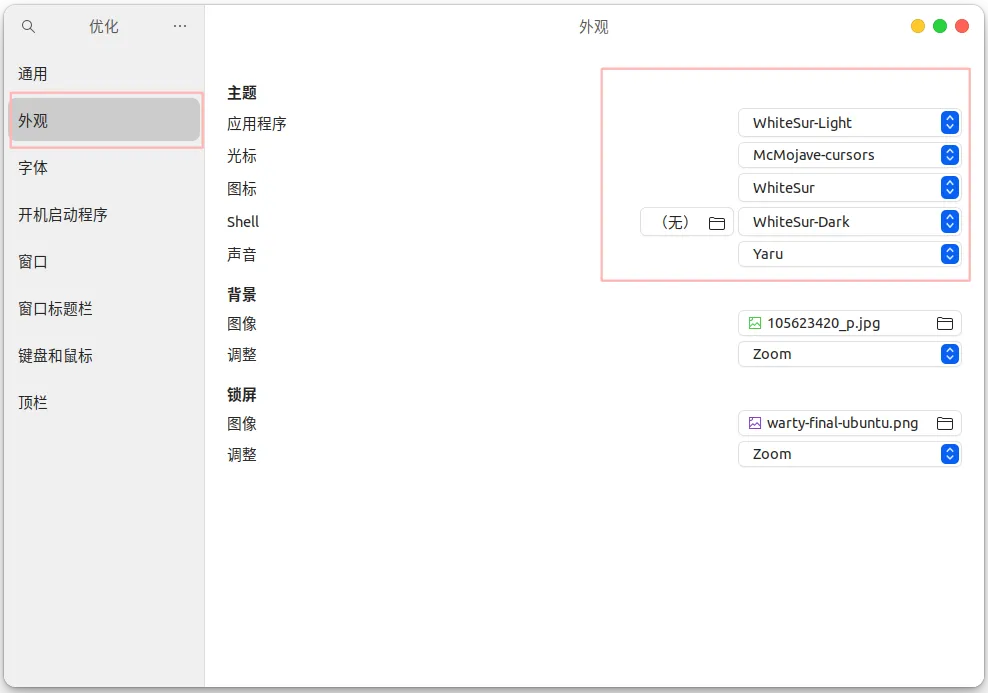988x693 pixels.
Task: Expand the Yaru sound theme dropdown
Action: 849,254
